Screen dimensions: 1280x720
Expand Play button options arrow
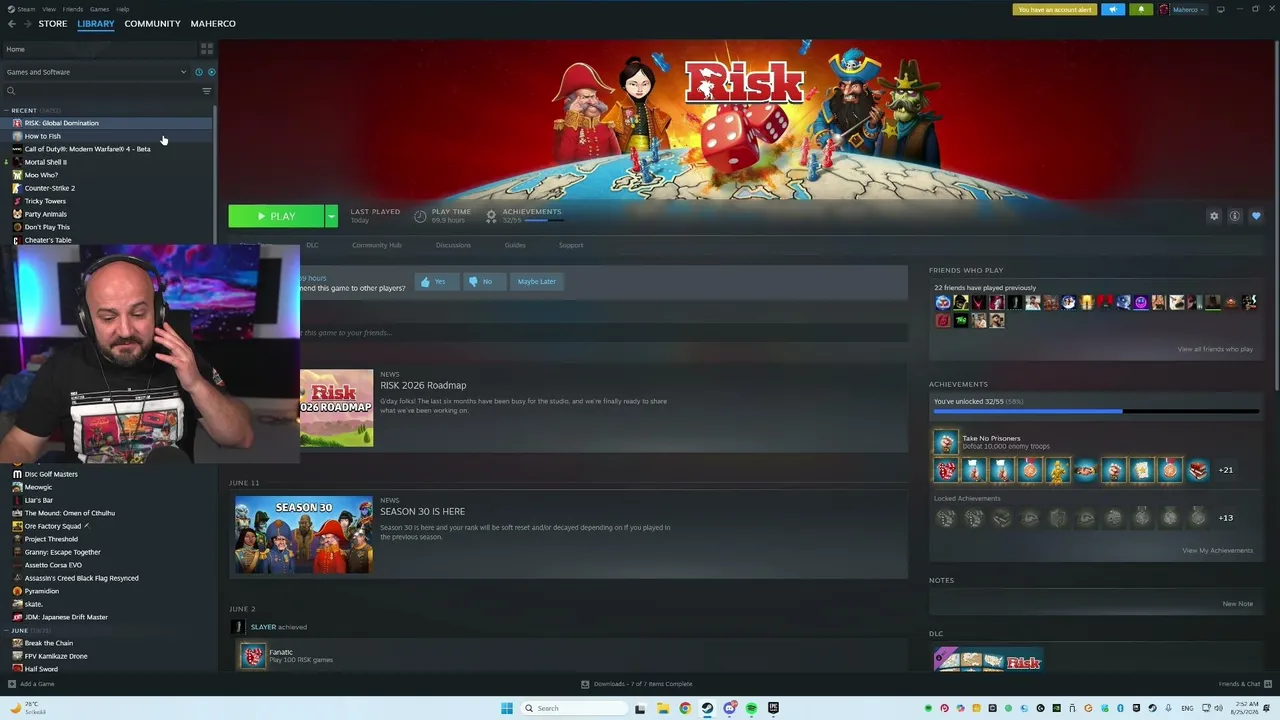point(331,216)
